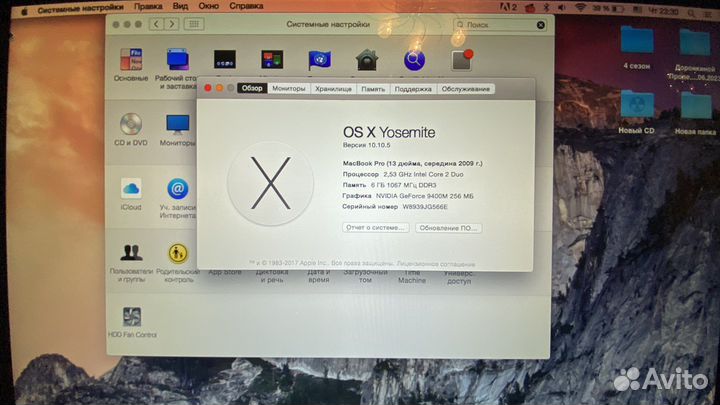This screenshot has height=405, width=720.
Task: Click Универс. доступ label
Action: (459, 277)
